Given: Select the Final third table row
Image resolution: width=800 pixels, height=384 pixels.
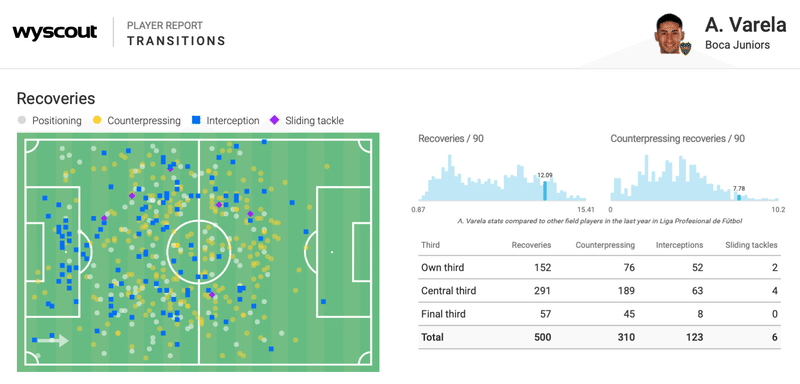Looking at the screenshot, I should point(599,314).
